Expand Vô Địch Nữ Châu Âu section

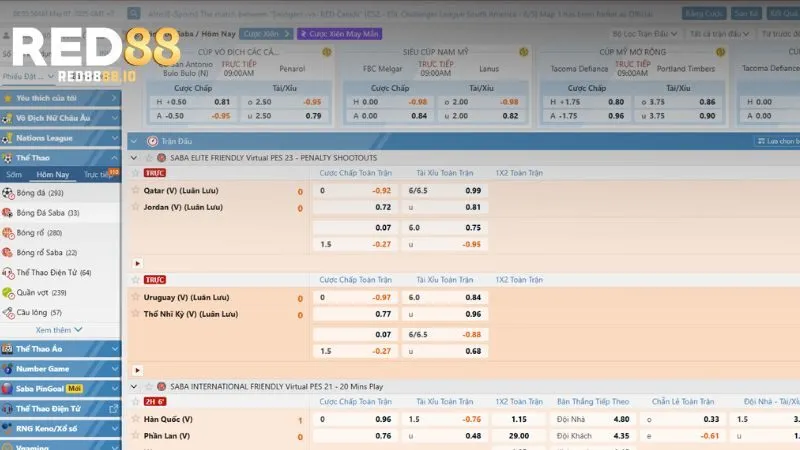61,118
